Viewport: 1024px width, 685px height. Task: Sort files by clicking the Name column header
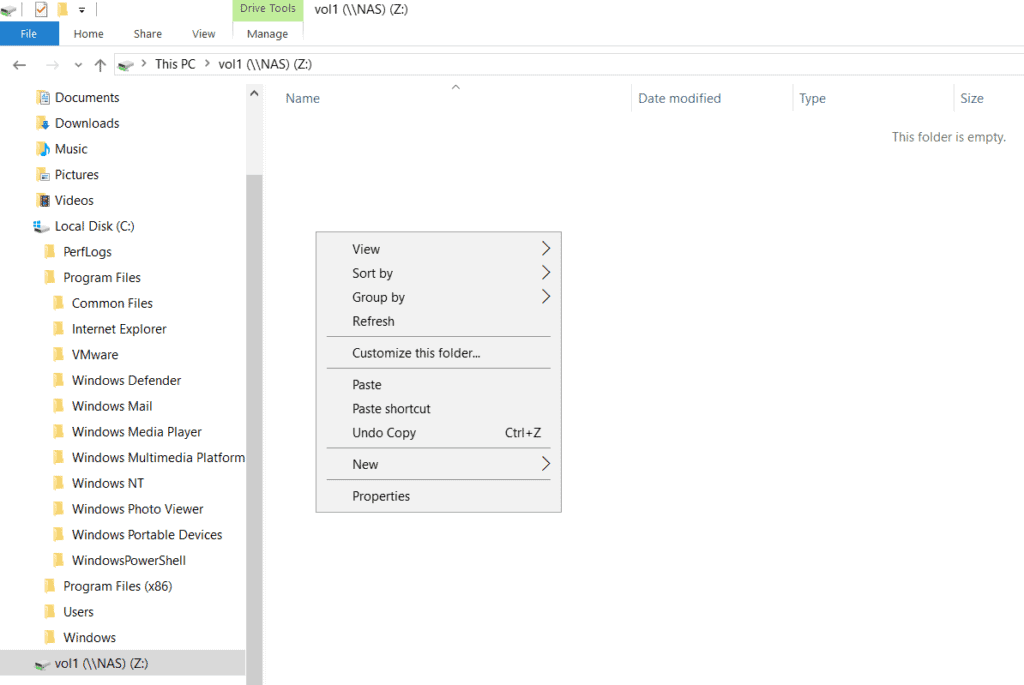pos(302,98)
